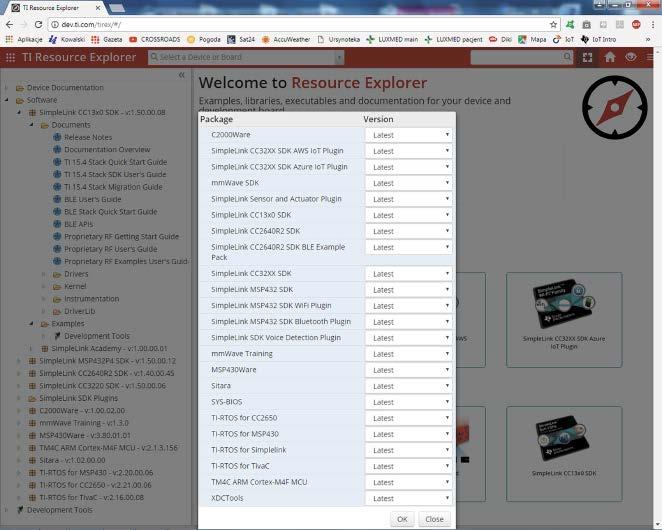Image resolution: width=662 pixels, height=530 pixels.
Task: Open version dropdown for C2000Ware
Action: click(x=409, y=135)
